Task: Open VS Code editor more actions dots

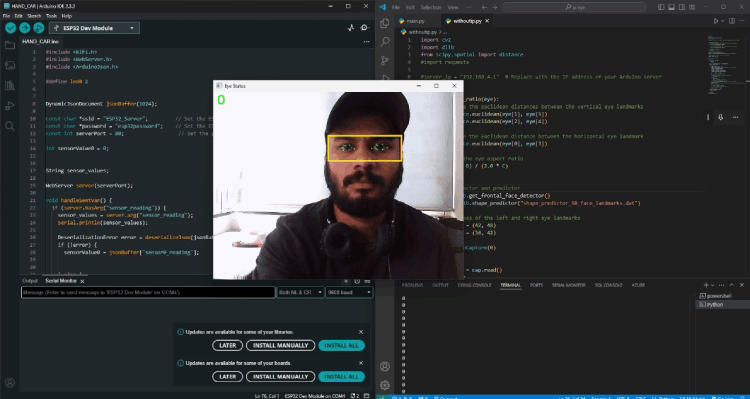Action: pos(742,21)
